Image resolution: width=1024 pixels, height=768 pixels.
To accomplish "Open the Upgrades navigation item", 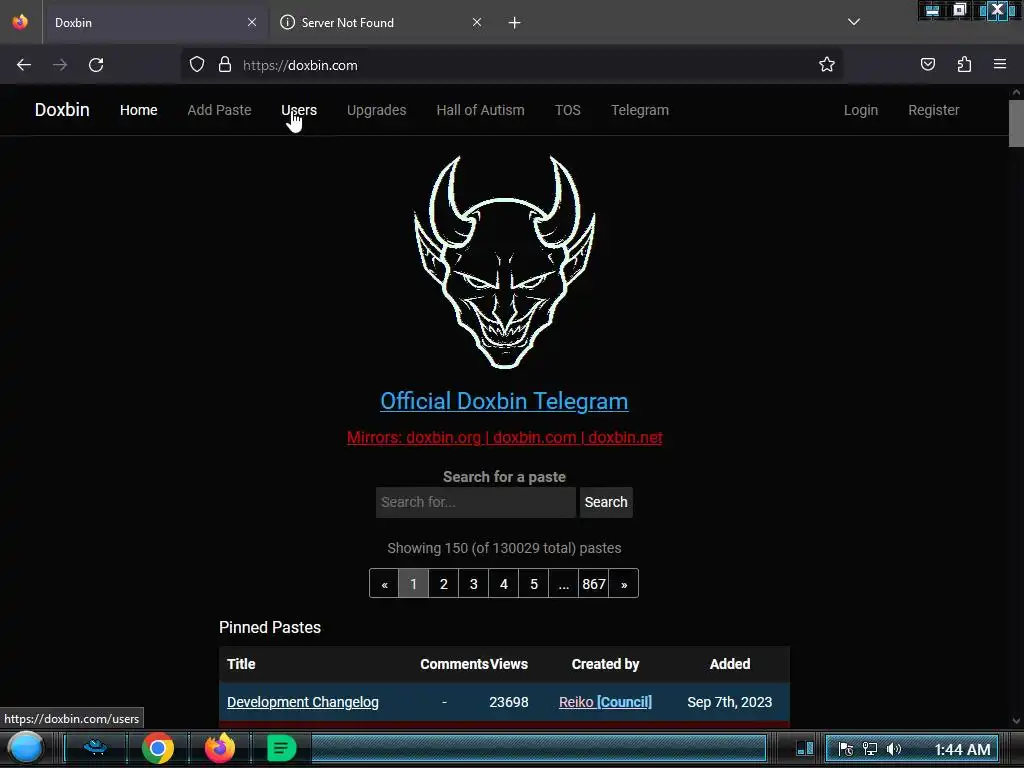I will point(376,110).
